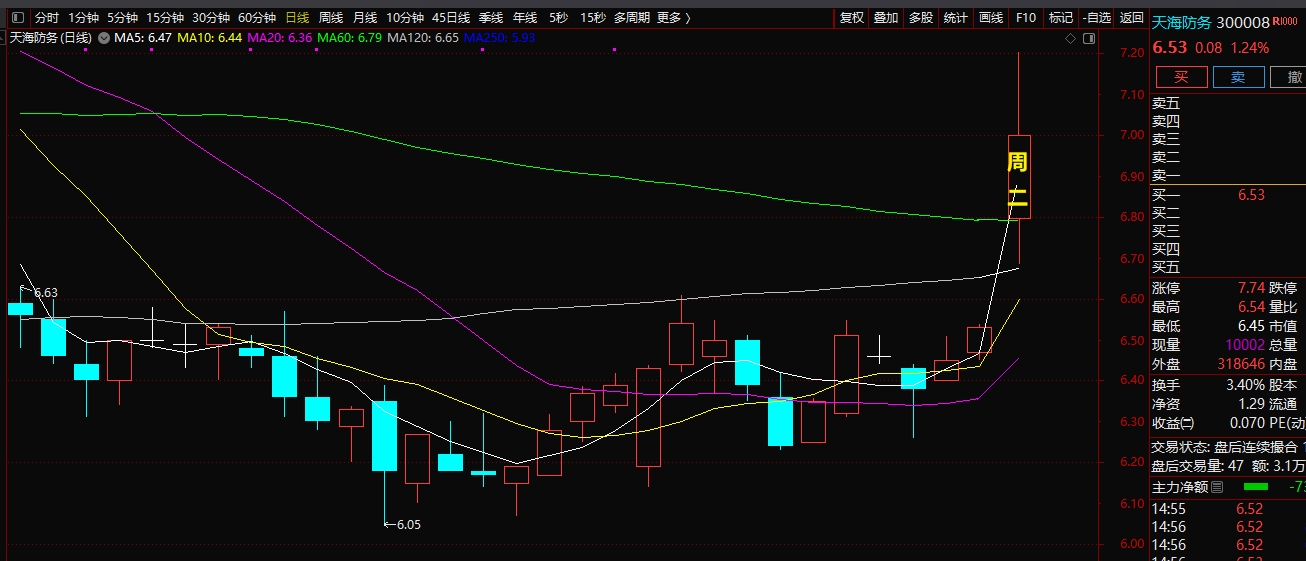Viewport: 1306px width, 561px height.
Task: Click the yellow MA10: 6.44 label
Action: click(x=210, y=38)
